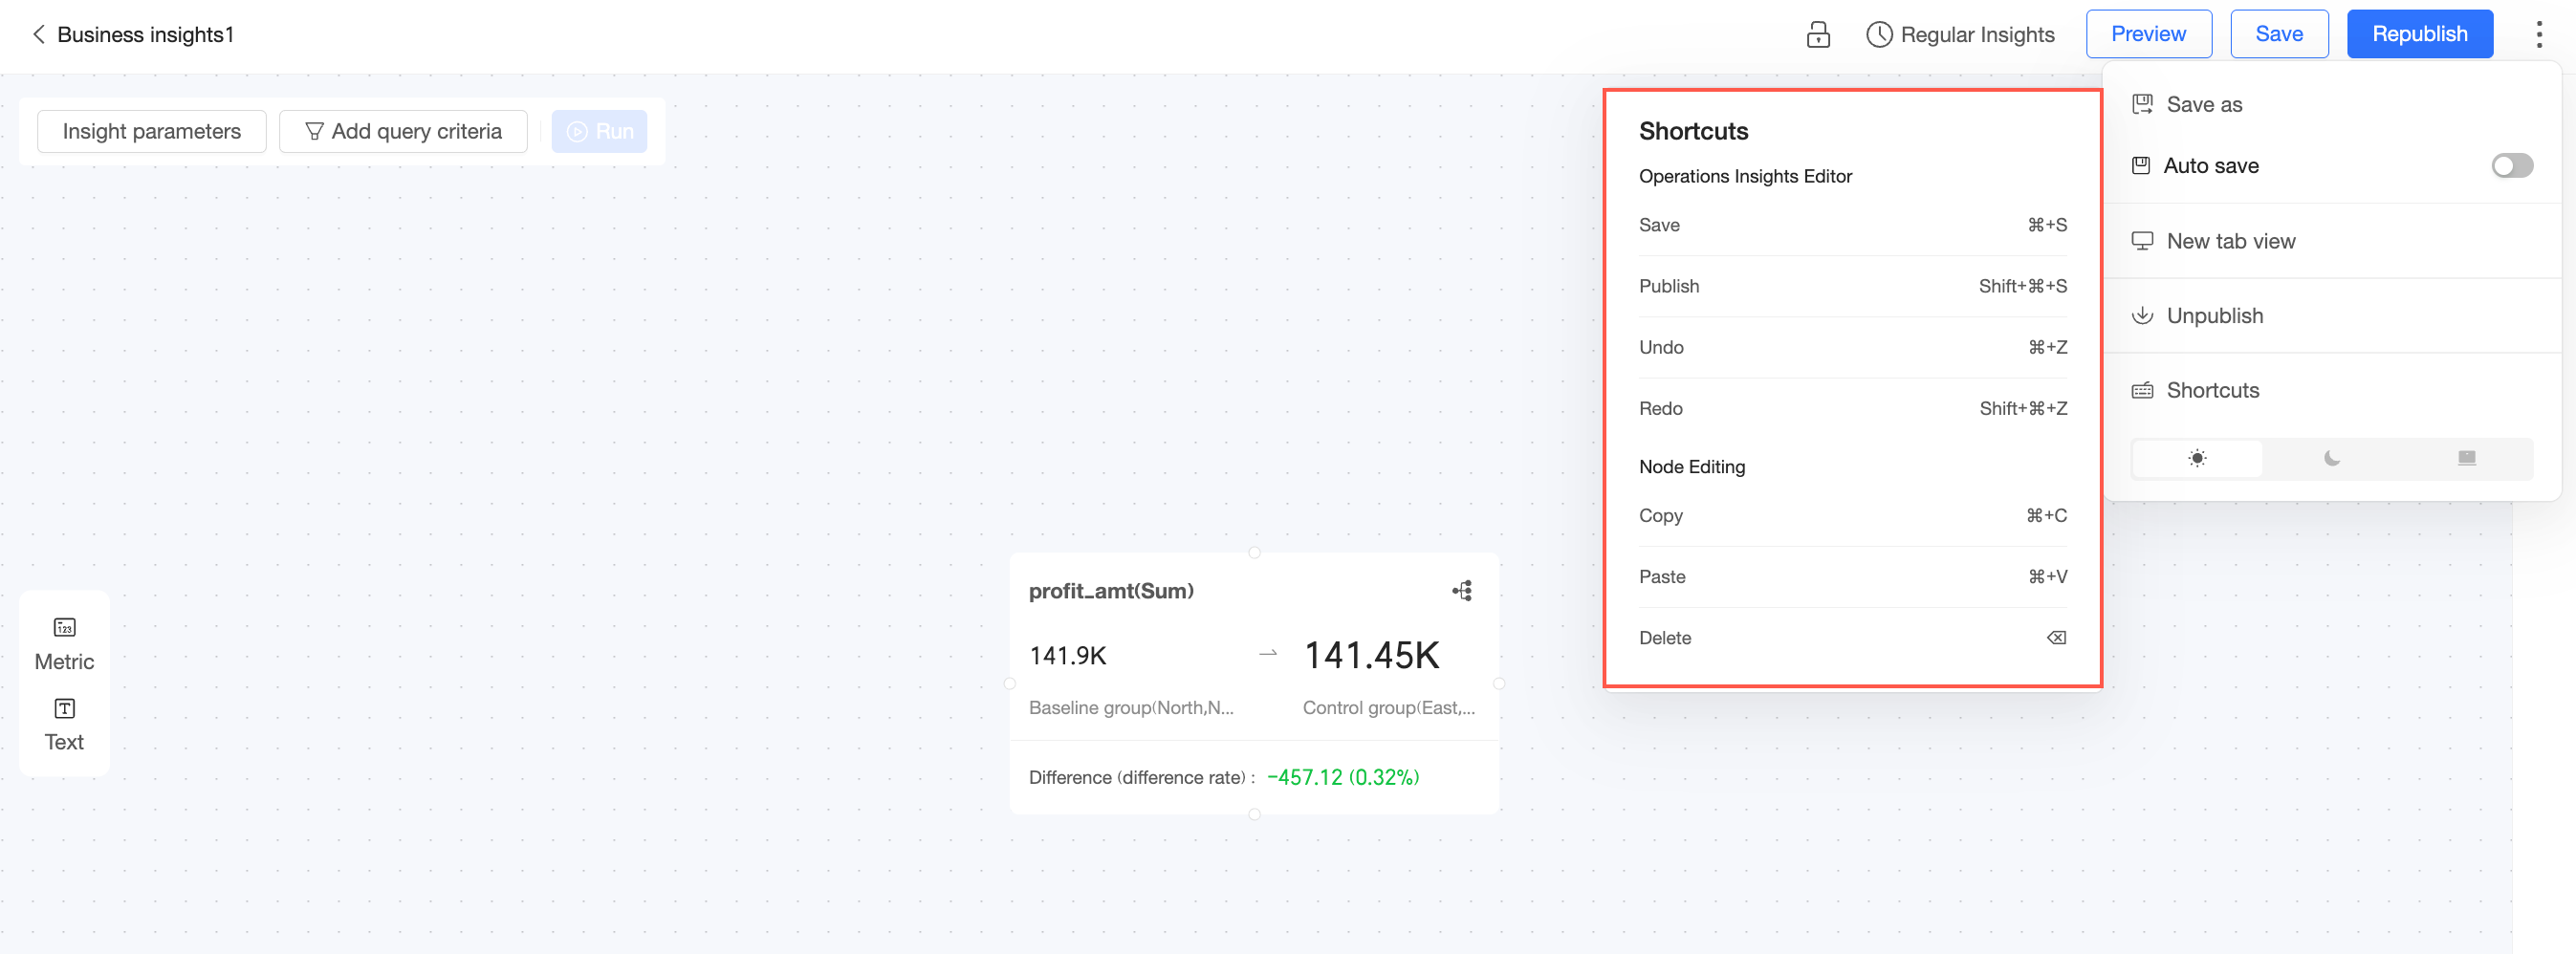Open Shortcuts menu entry

pyautogui.click(x=2331, y=390)
